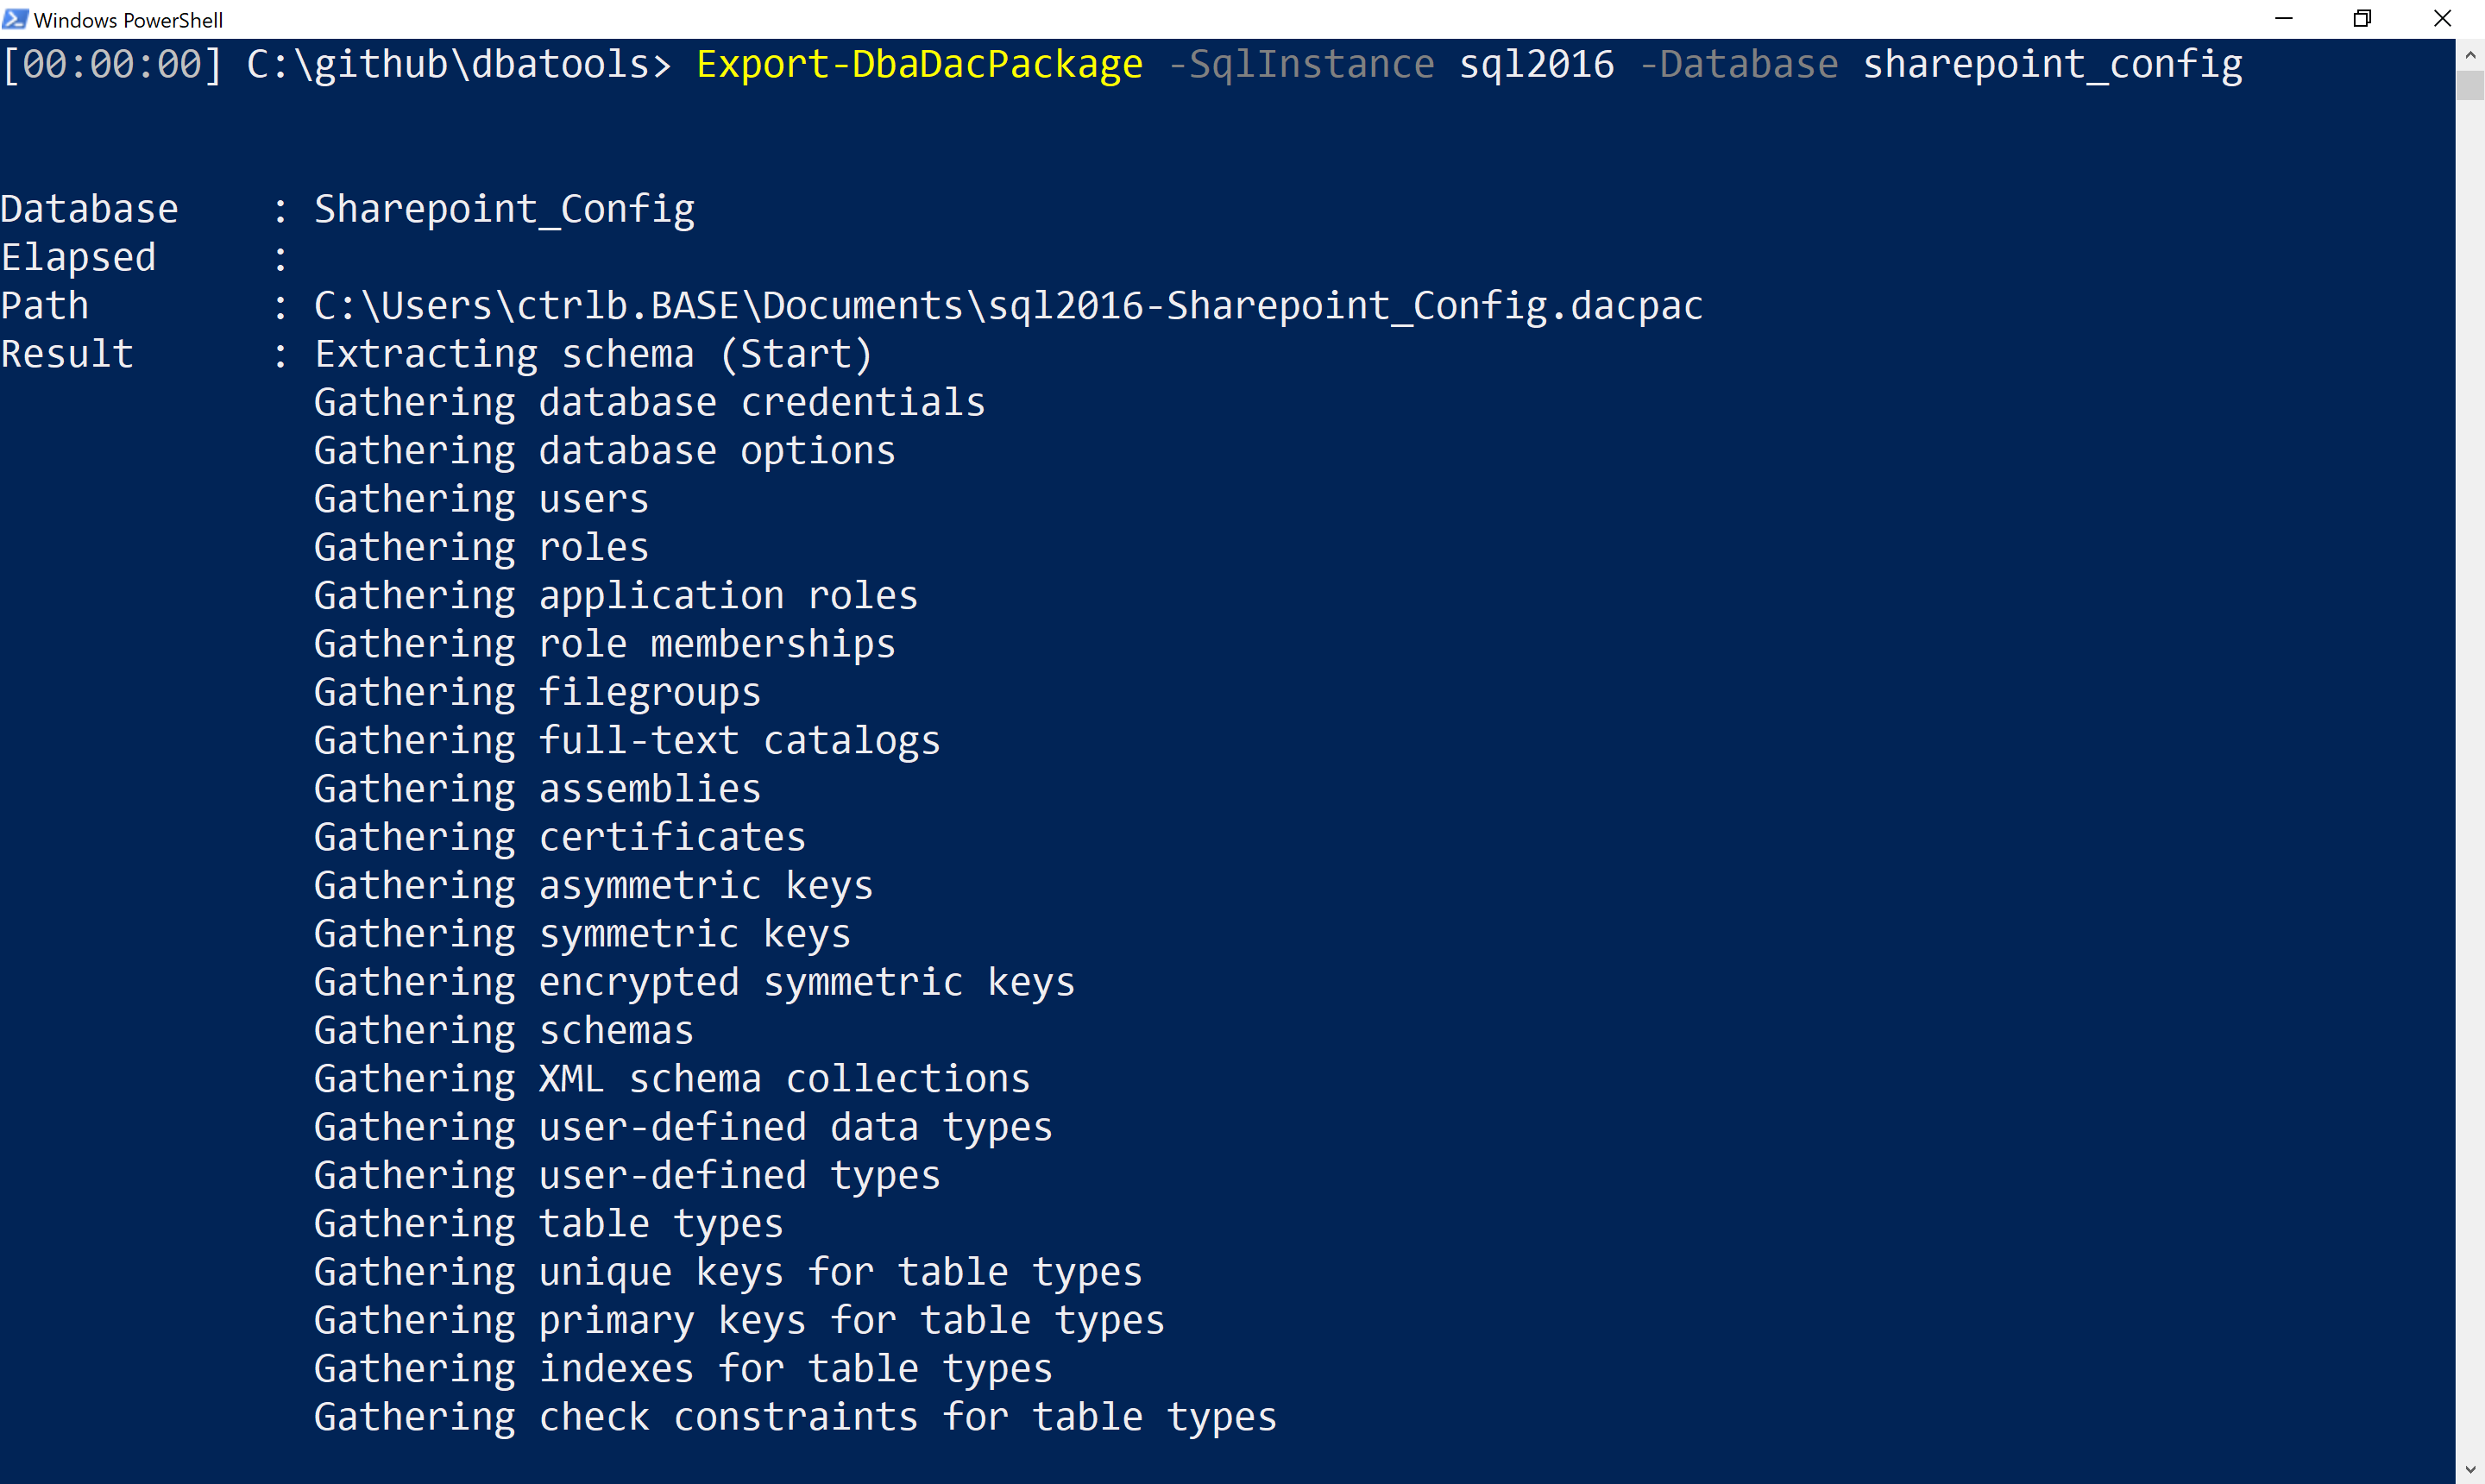Click the Minimize button
Viewport: 2485px width, 1484px height.
2284,18
